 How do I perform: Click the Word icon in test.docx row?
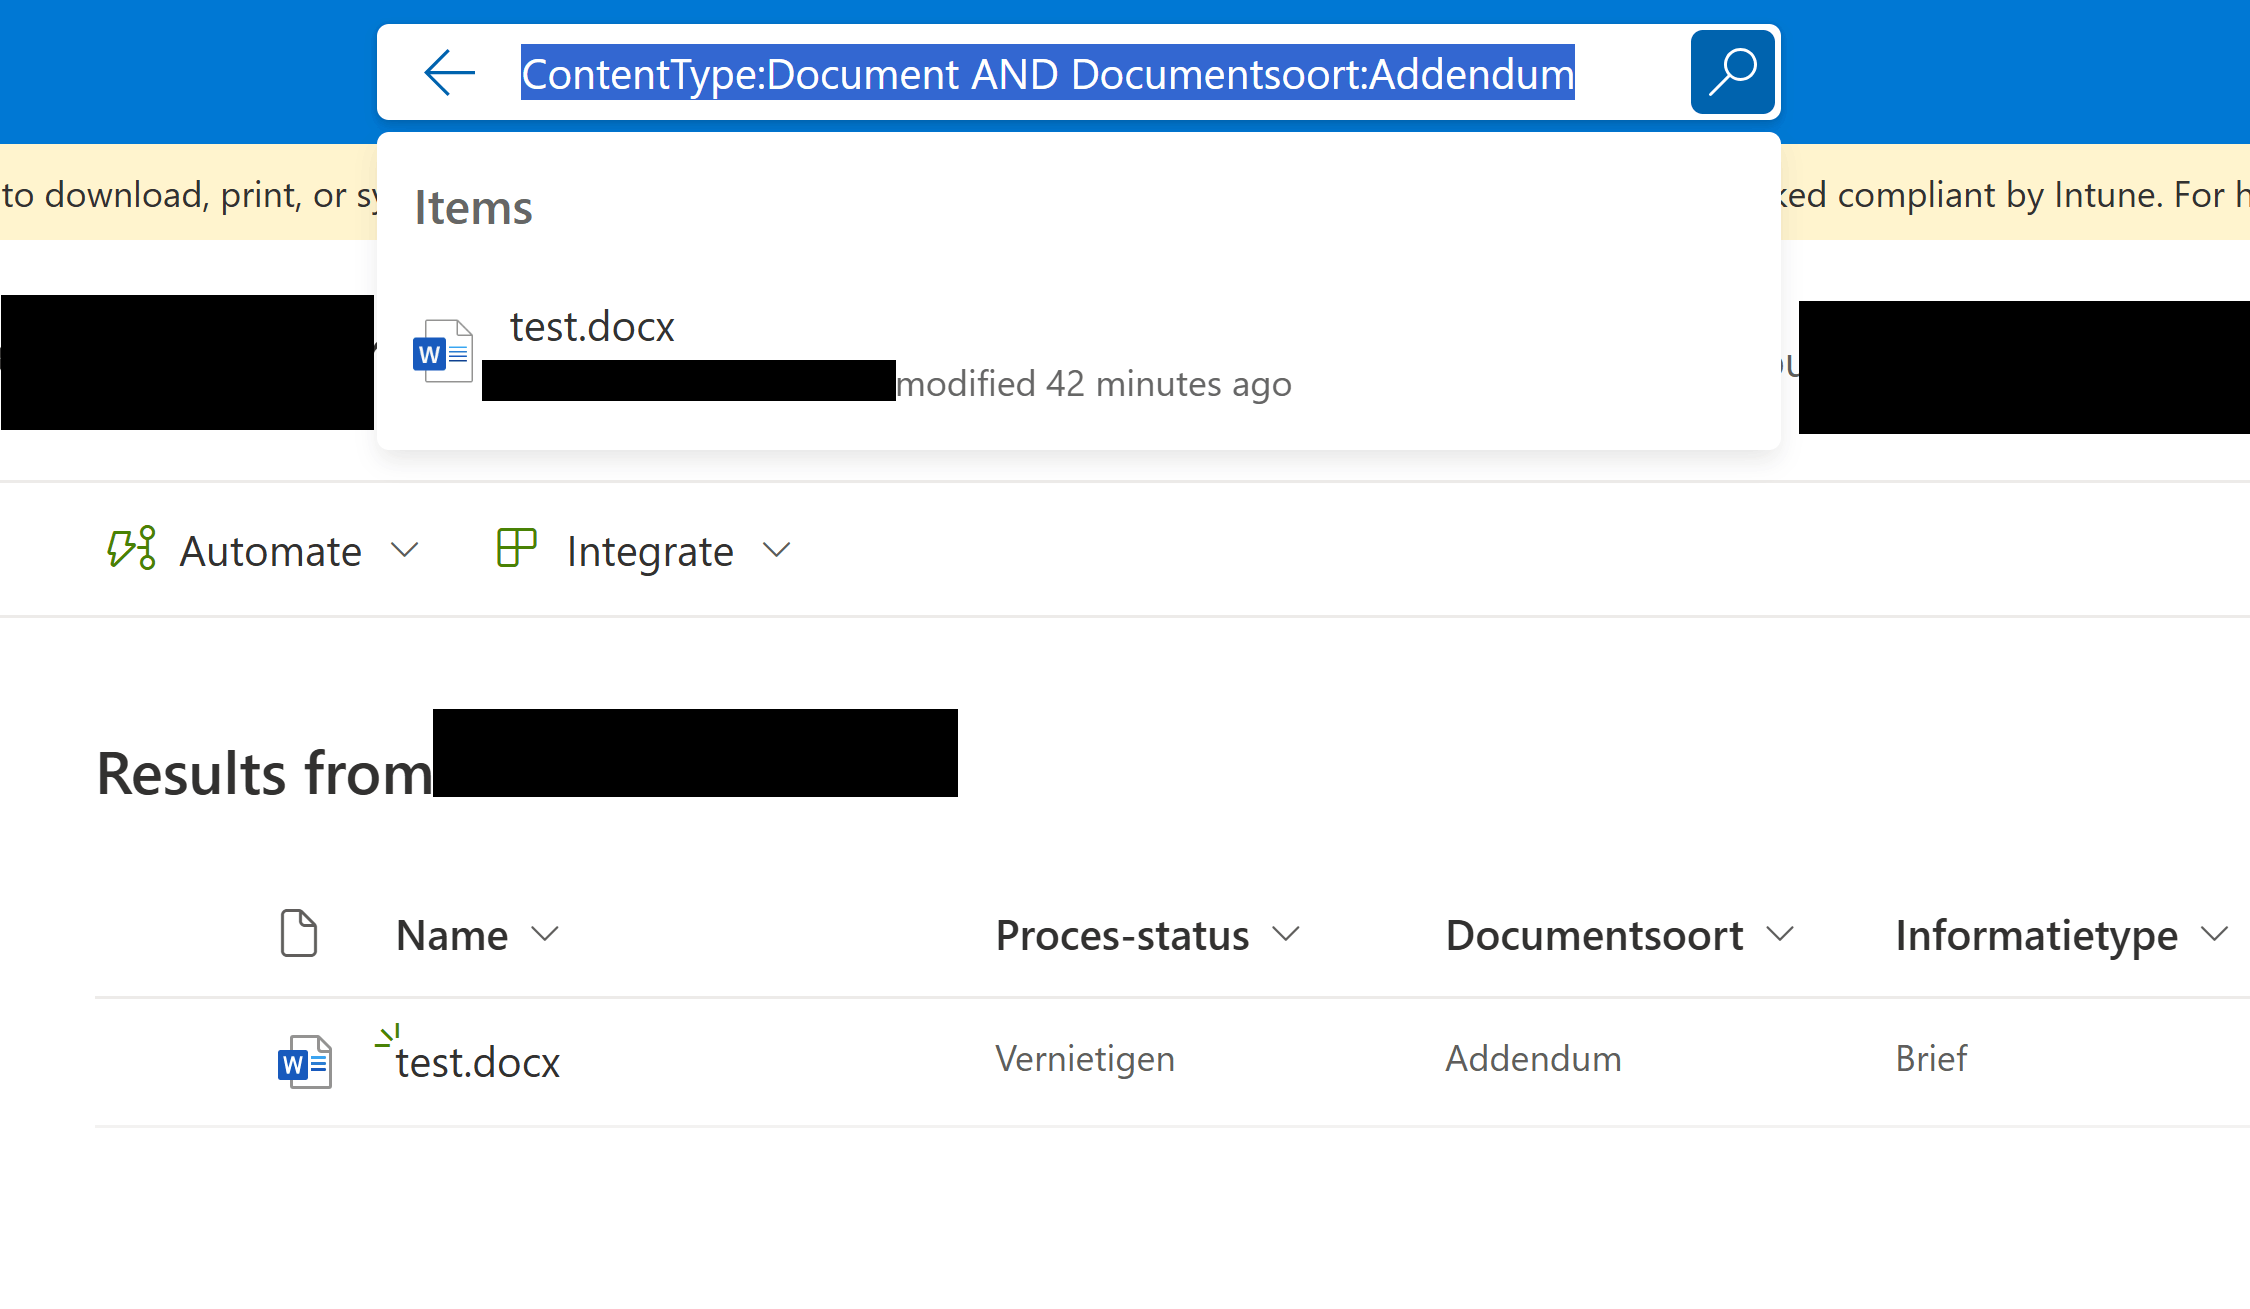(304, 1062)
